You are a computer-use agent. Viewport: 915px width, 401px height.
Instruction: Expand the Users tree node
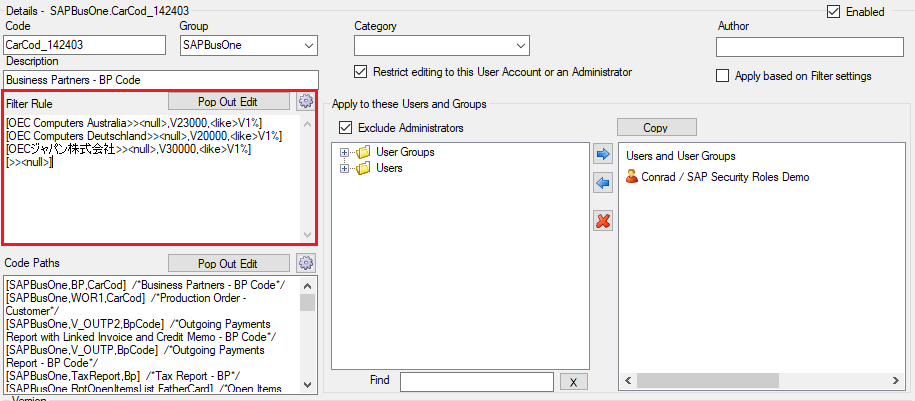[x=344, y=168]
